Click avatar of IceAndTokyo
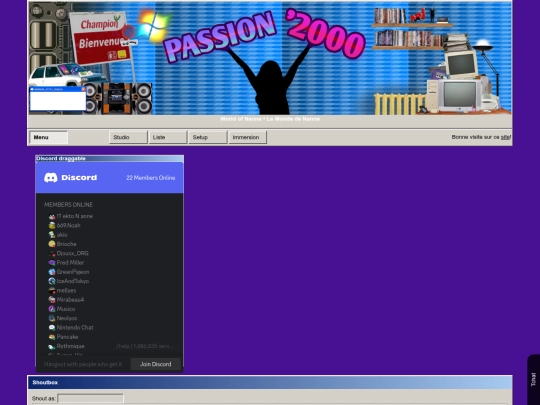The height and width of the screenshot is (405, 540). click(x=52, y=281)
